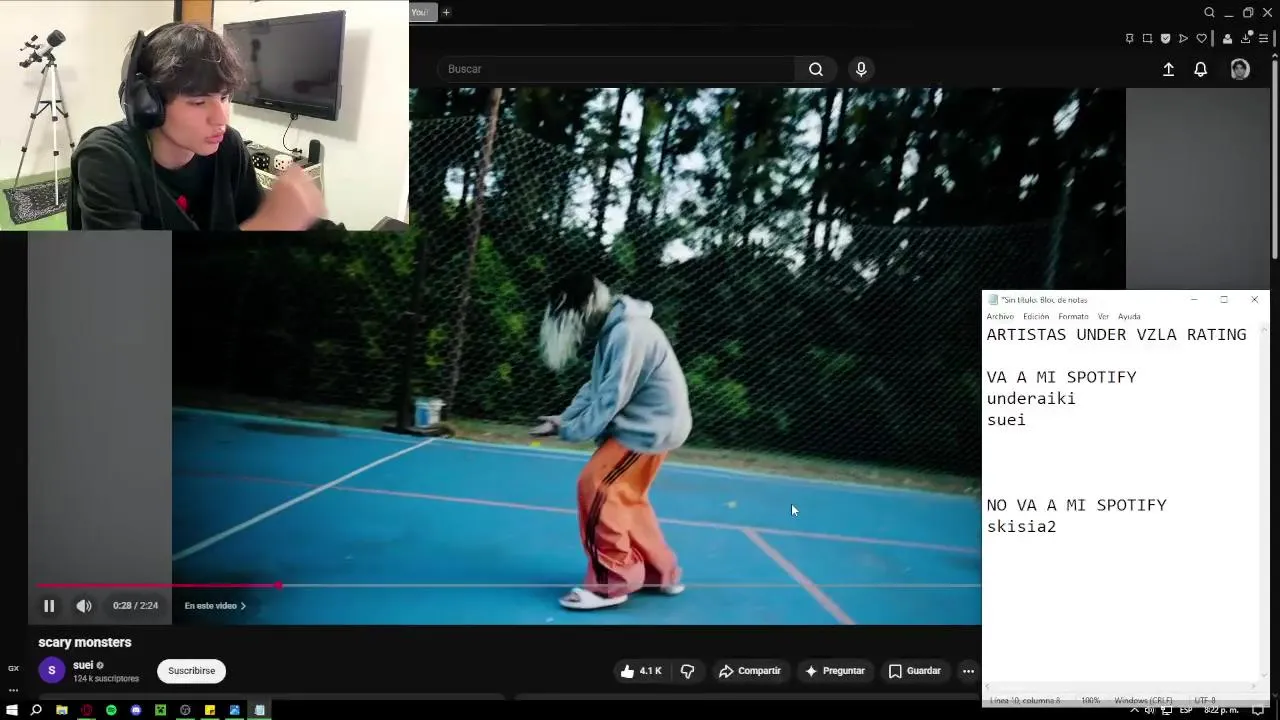The width and height of the screenshot is (1280, 720).
Task: Open the system volume tray icon
Action: [x=1149, y=710]
